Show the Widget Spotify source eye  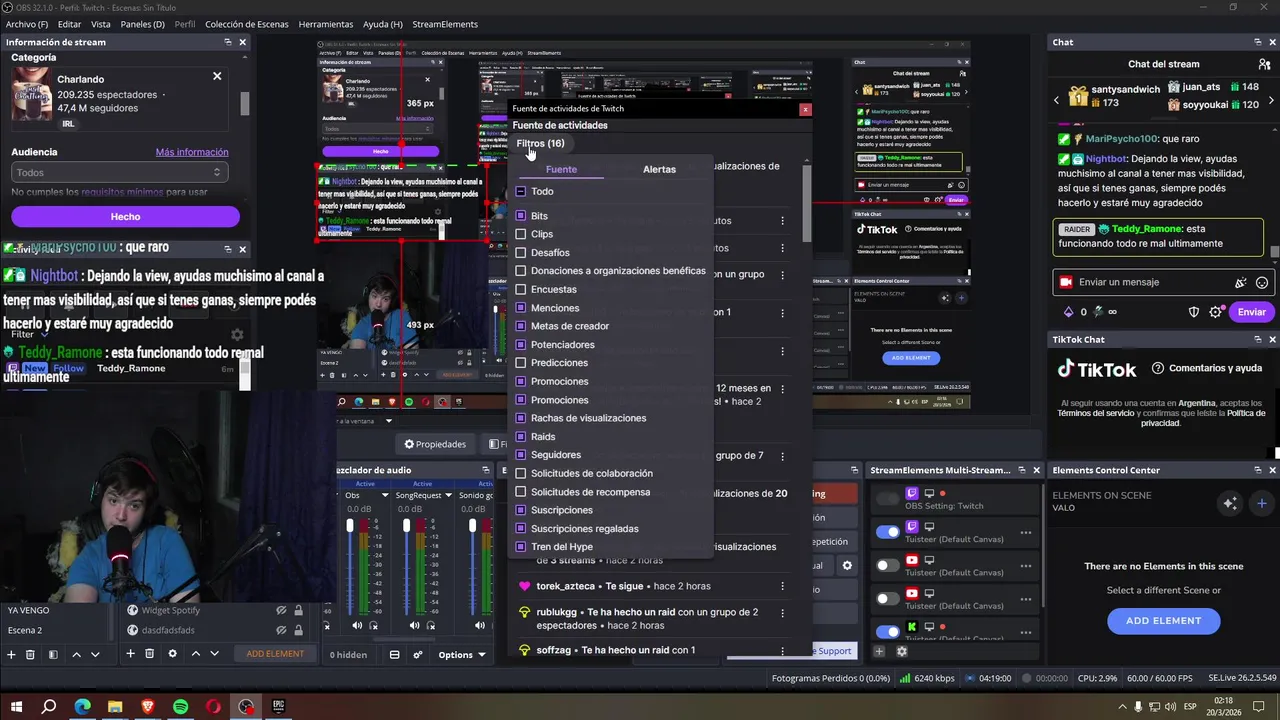(282, 610)
